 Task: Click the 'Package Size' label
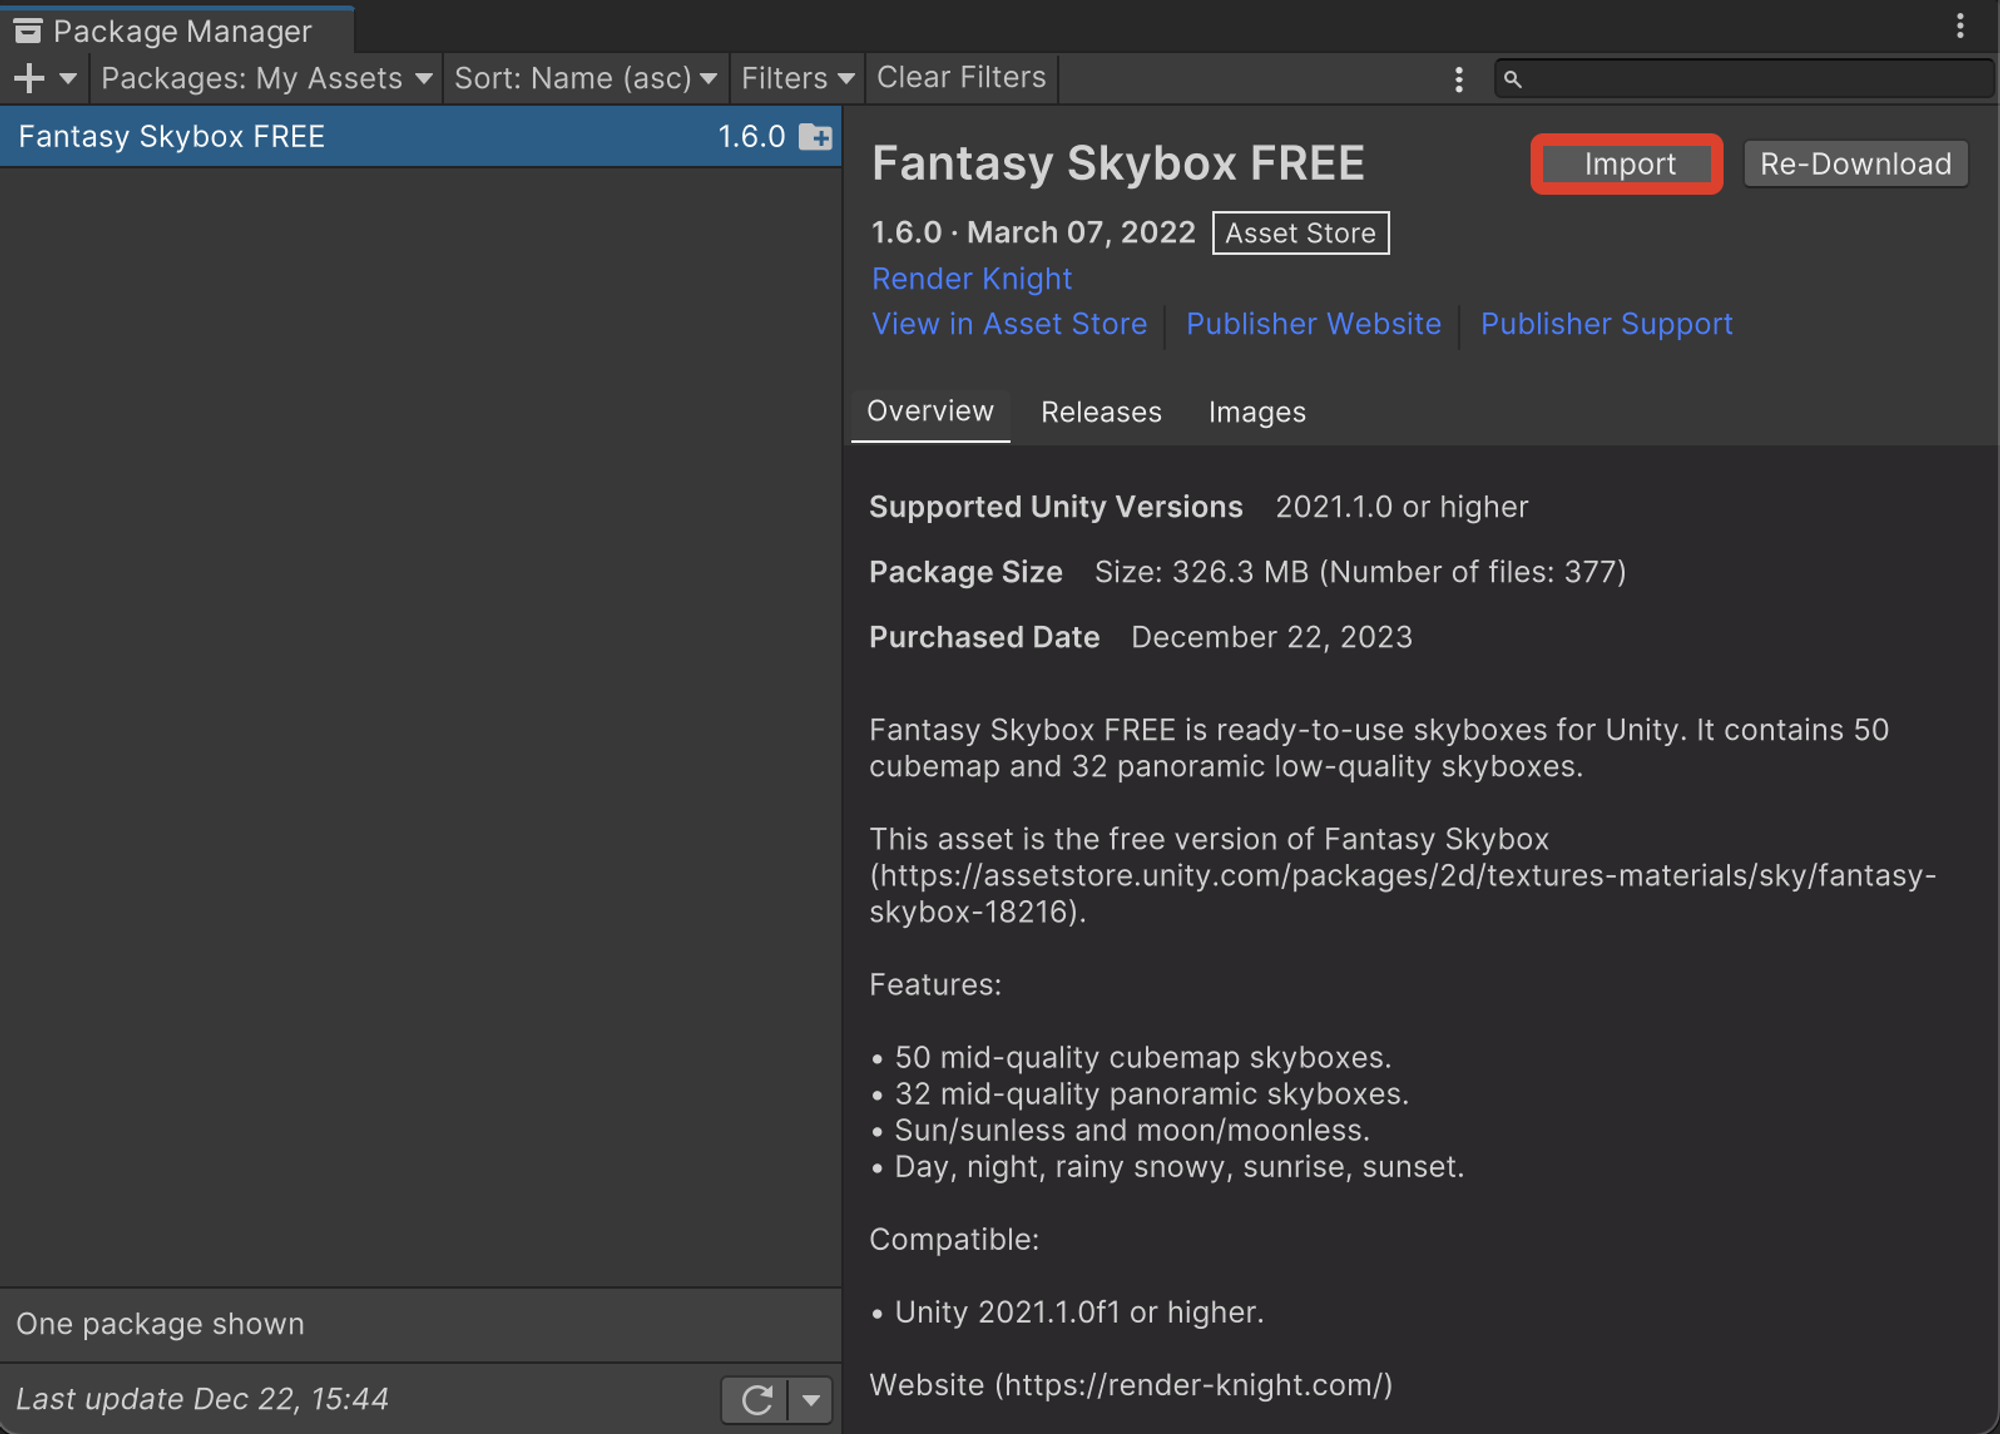(965, 572)
